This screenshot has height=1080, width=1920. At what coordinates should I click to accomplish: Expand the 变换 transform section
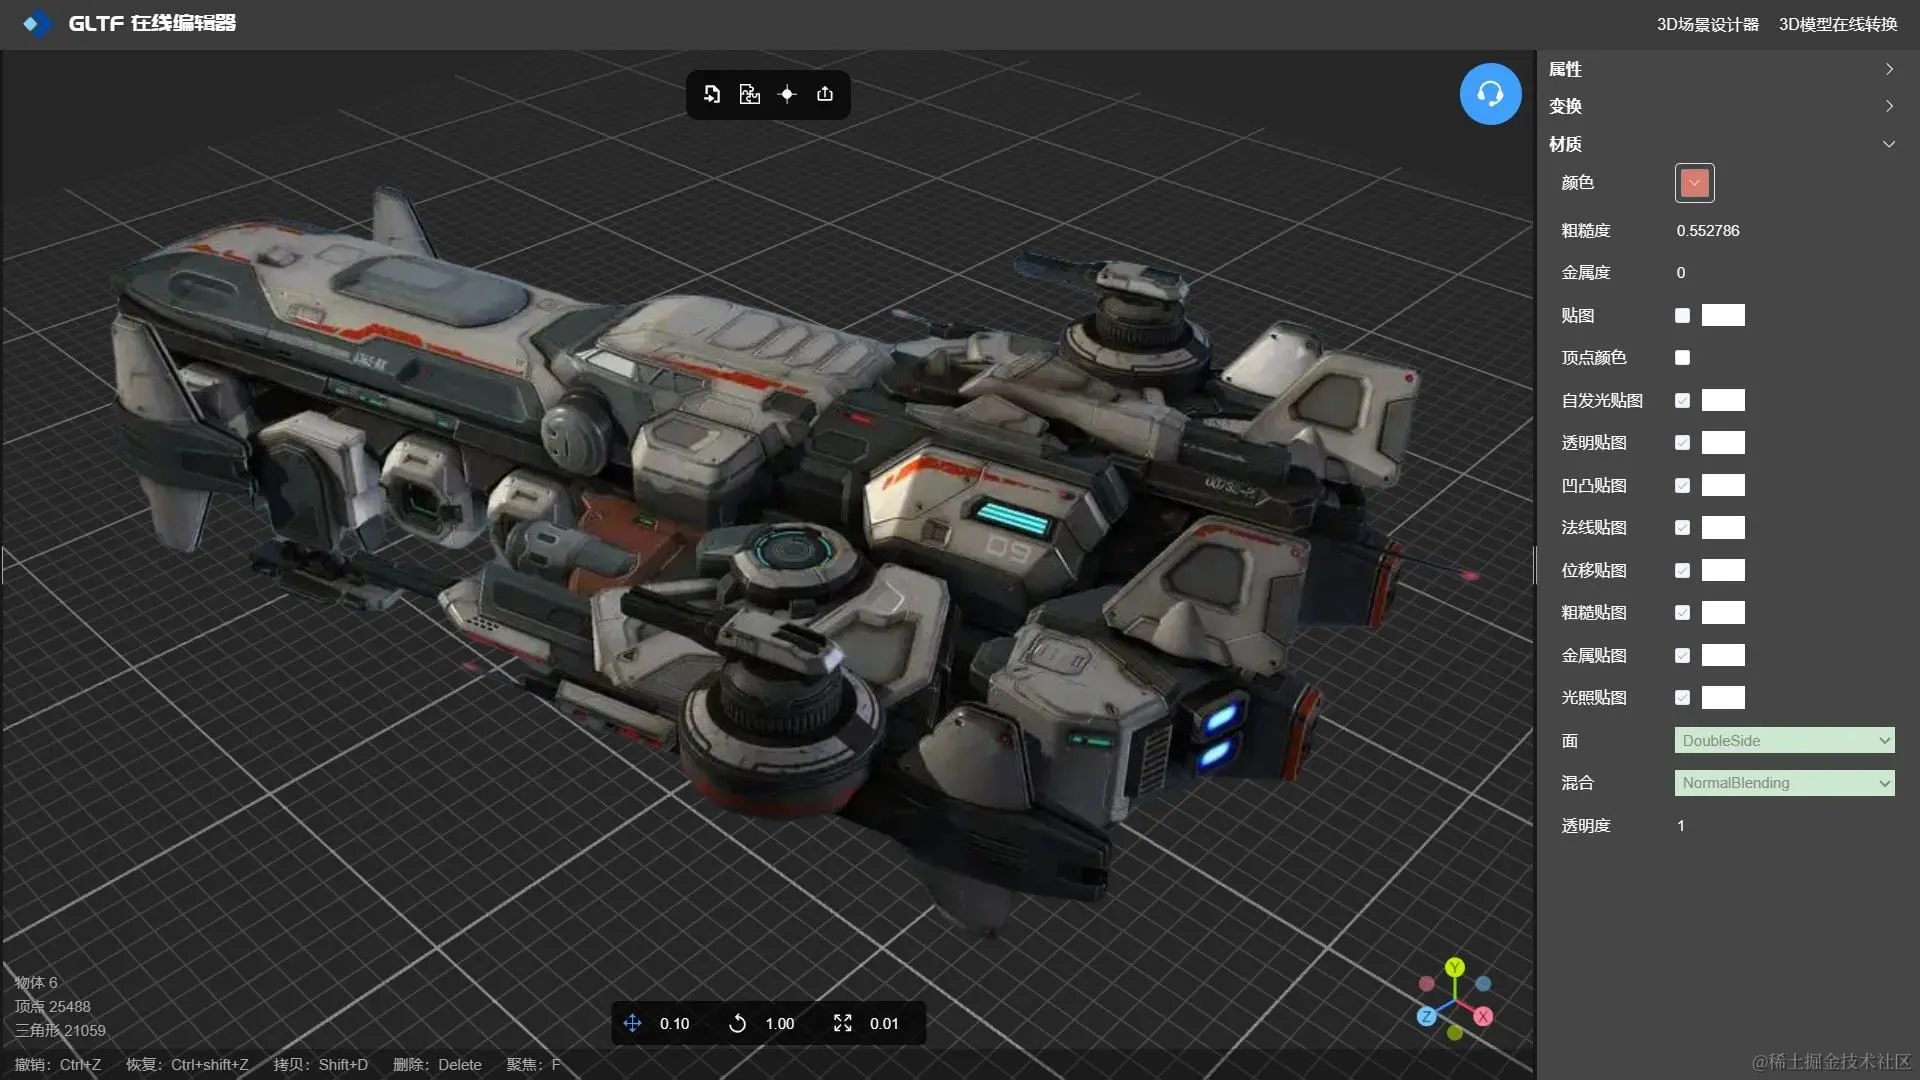click(1720, 106)
